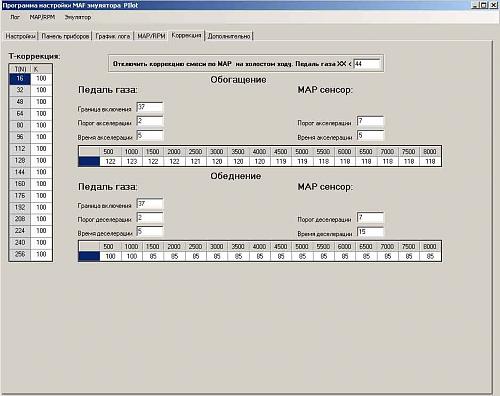
Task: Open the Лог menu
Action: click(15, 17)
